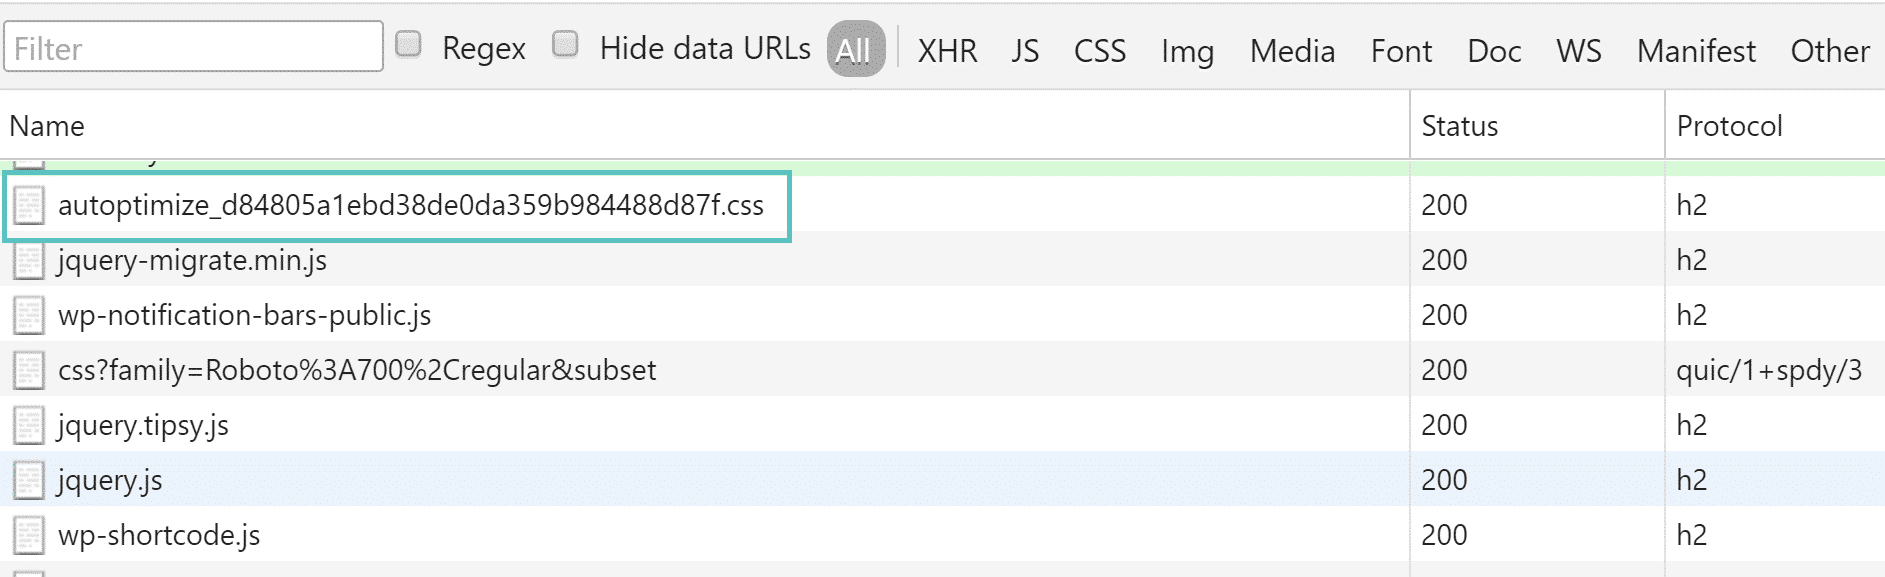Show only JS requests
This screenshot has width=1885, height=577.
1025,50
